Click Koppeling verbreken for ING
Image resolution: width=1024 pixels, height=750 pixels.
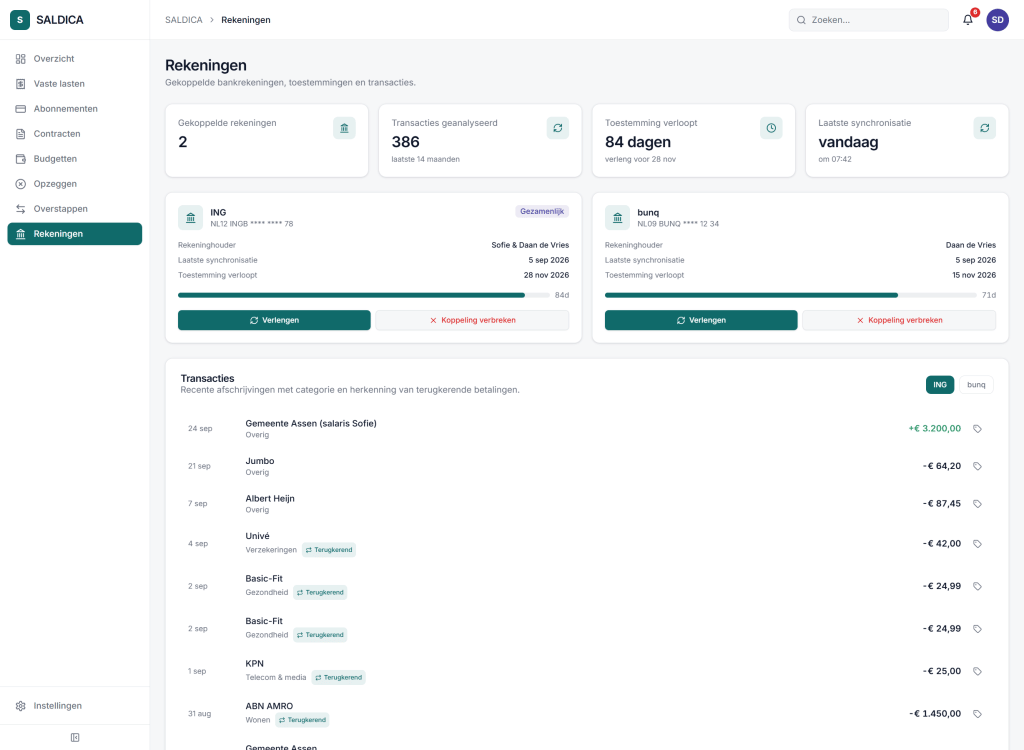point(472,320)
